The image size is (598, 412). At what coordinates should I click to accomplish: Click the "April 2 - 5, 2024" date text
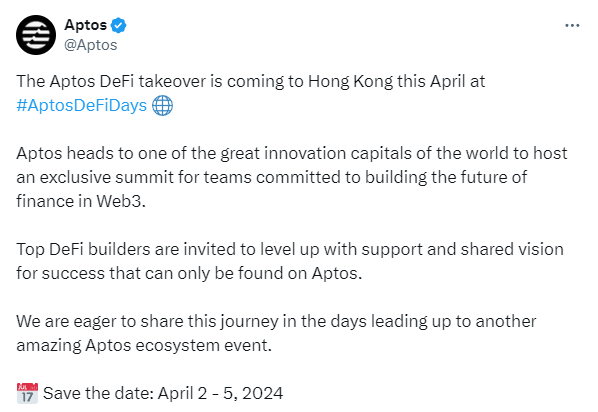click(x=220, y=393)
